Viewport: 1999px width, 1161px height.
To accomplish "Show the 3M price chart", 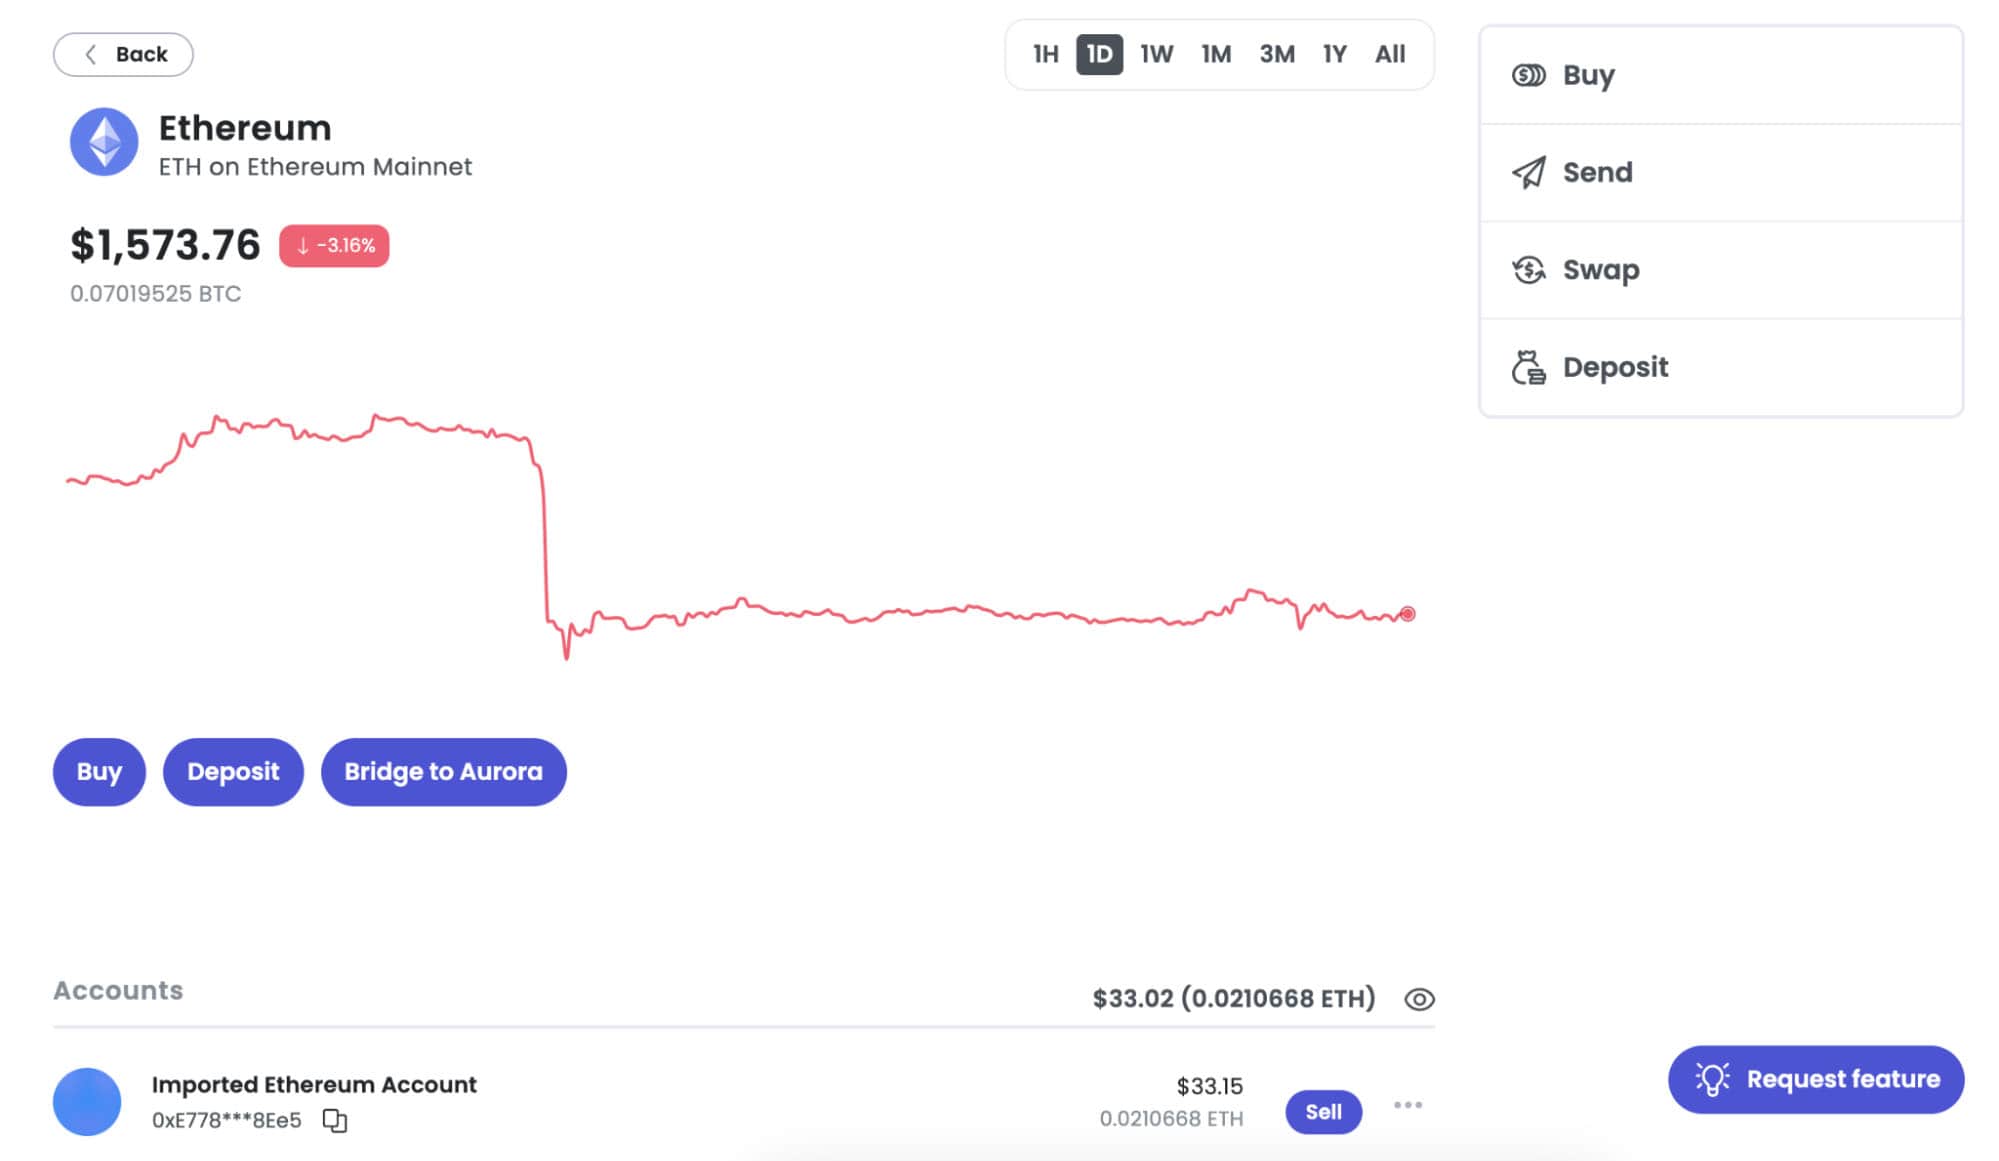I will (1277, 54).
